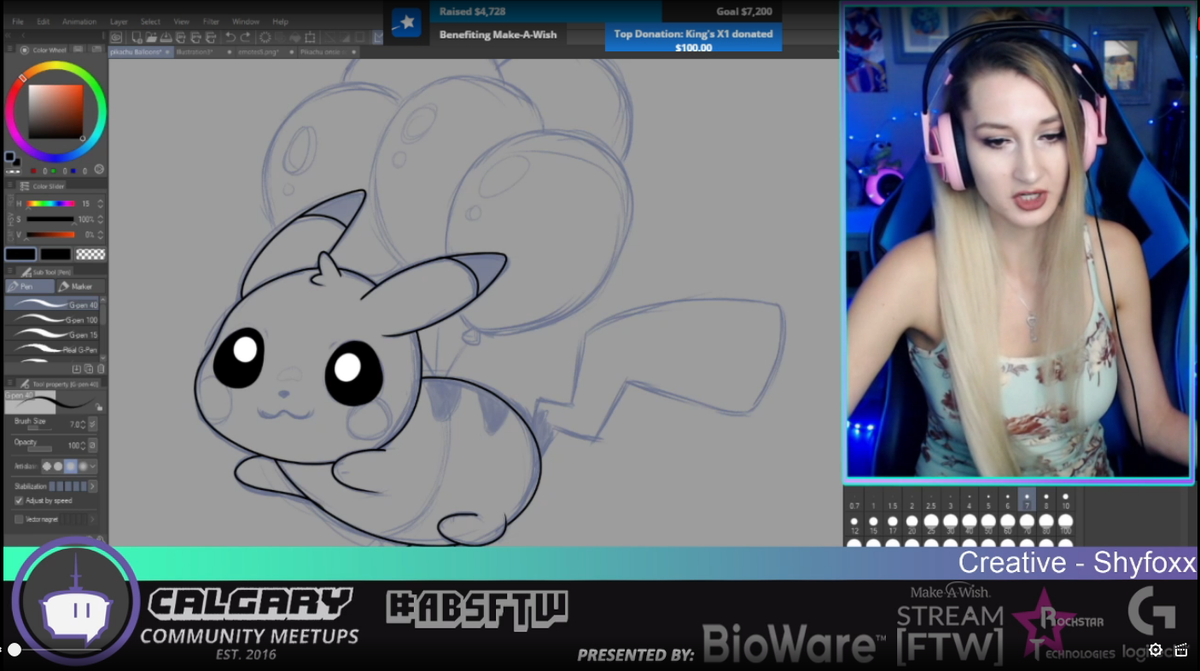Click the Save toolbar icon

click(166, 37)
